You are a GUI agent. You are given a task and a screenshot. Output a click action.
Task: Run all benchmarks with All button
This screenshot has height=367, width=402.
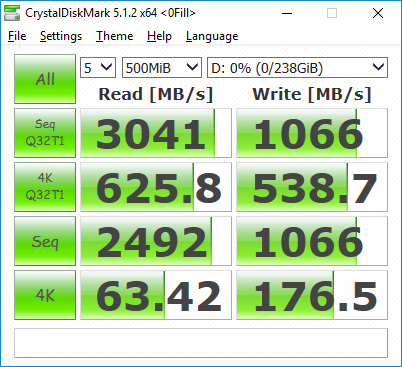45,79
